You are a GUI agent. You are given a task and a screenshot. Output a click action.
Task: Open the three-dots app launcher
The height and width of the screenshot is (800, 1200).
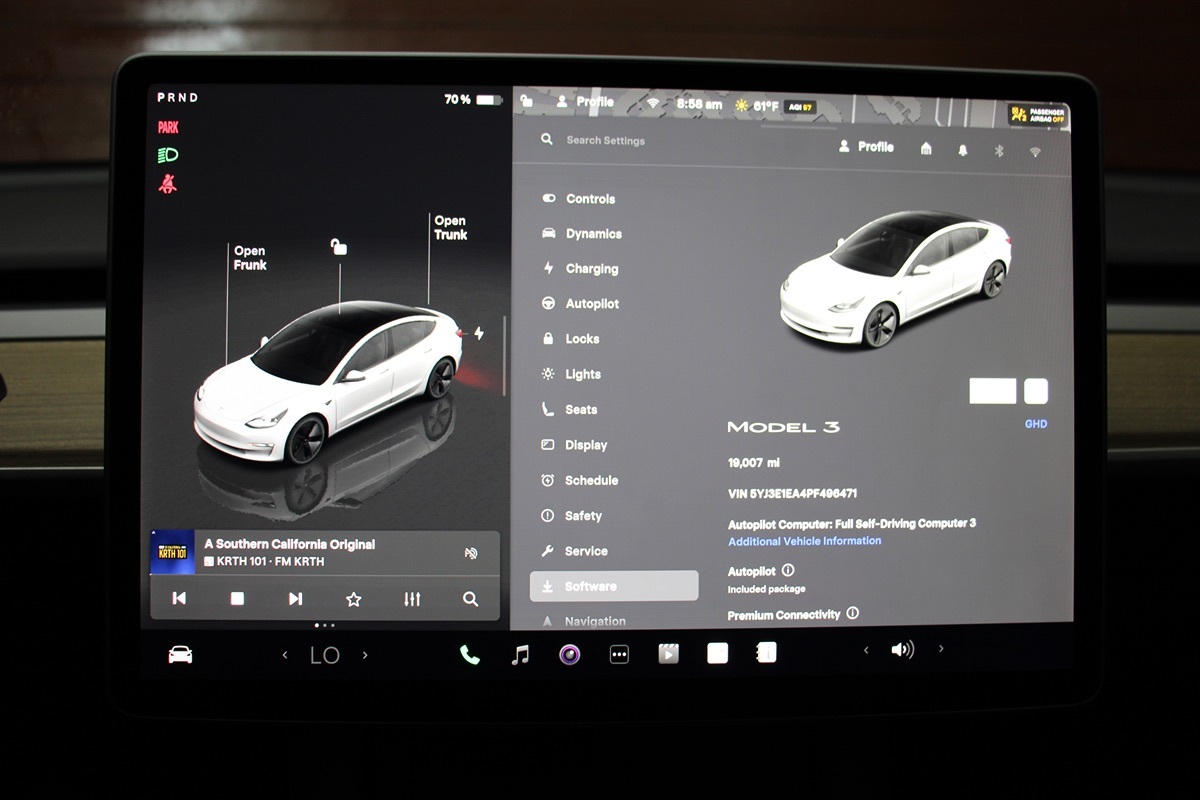click(619, 655)
